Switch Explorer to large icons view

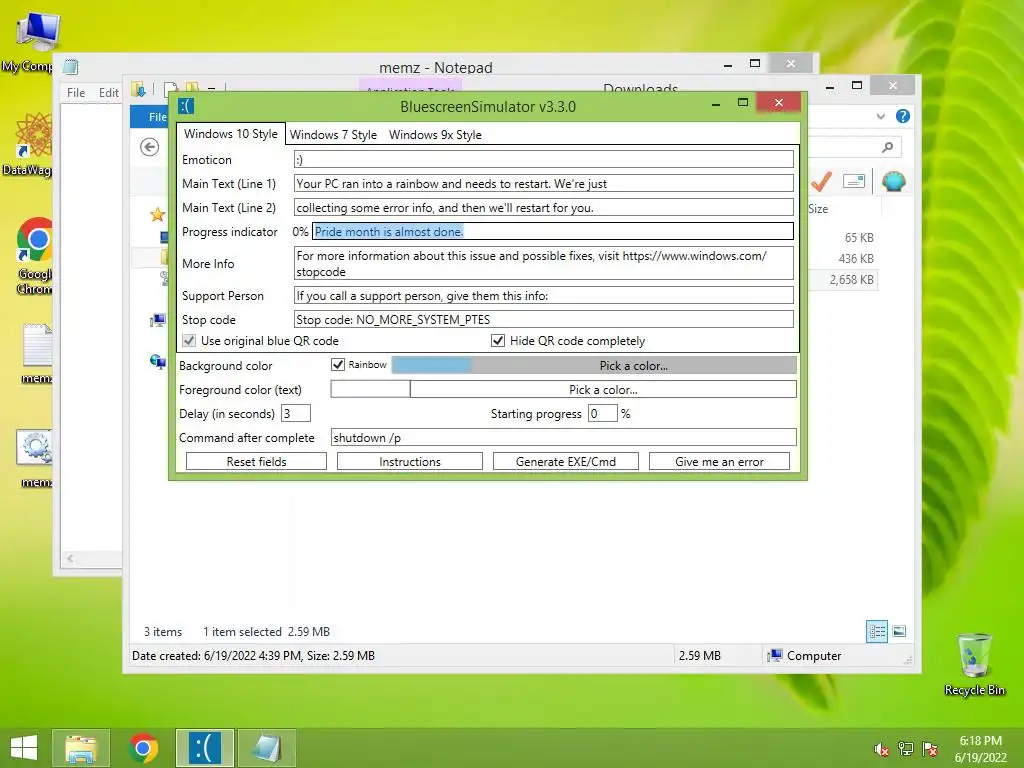[x=899, y=632]
